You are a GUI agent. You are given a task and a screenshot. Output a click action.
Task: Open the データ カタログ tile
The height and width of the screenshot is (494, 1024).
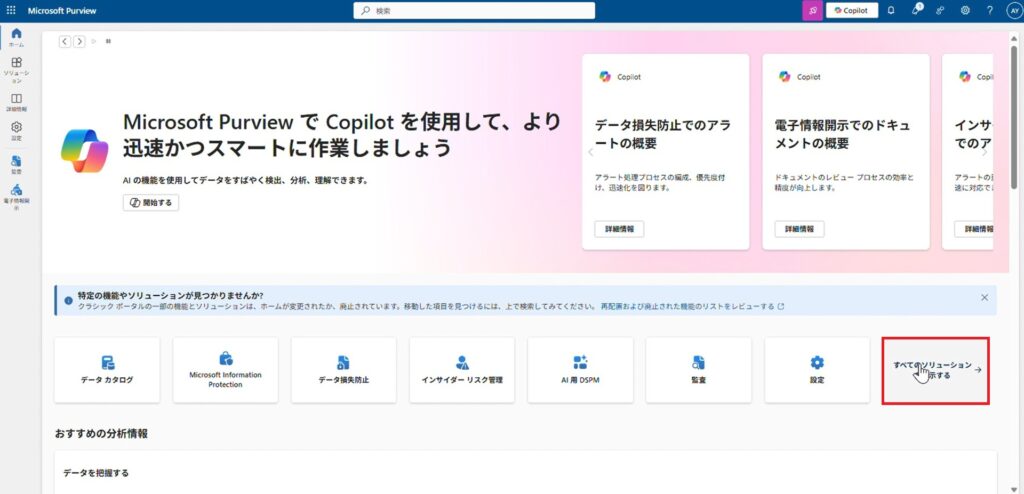pyautogui.click(x=107, y=370)
